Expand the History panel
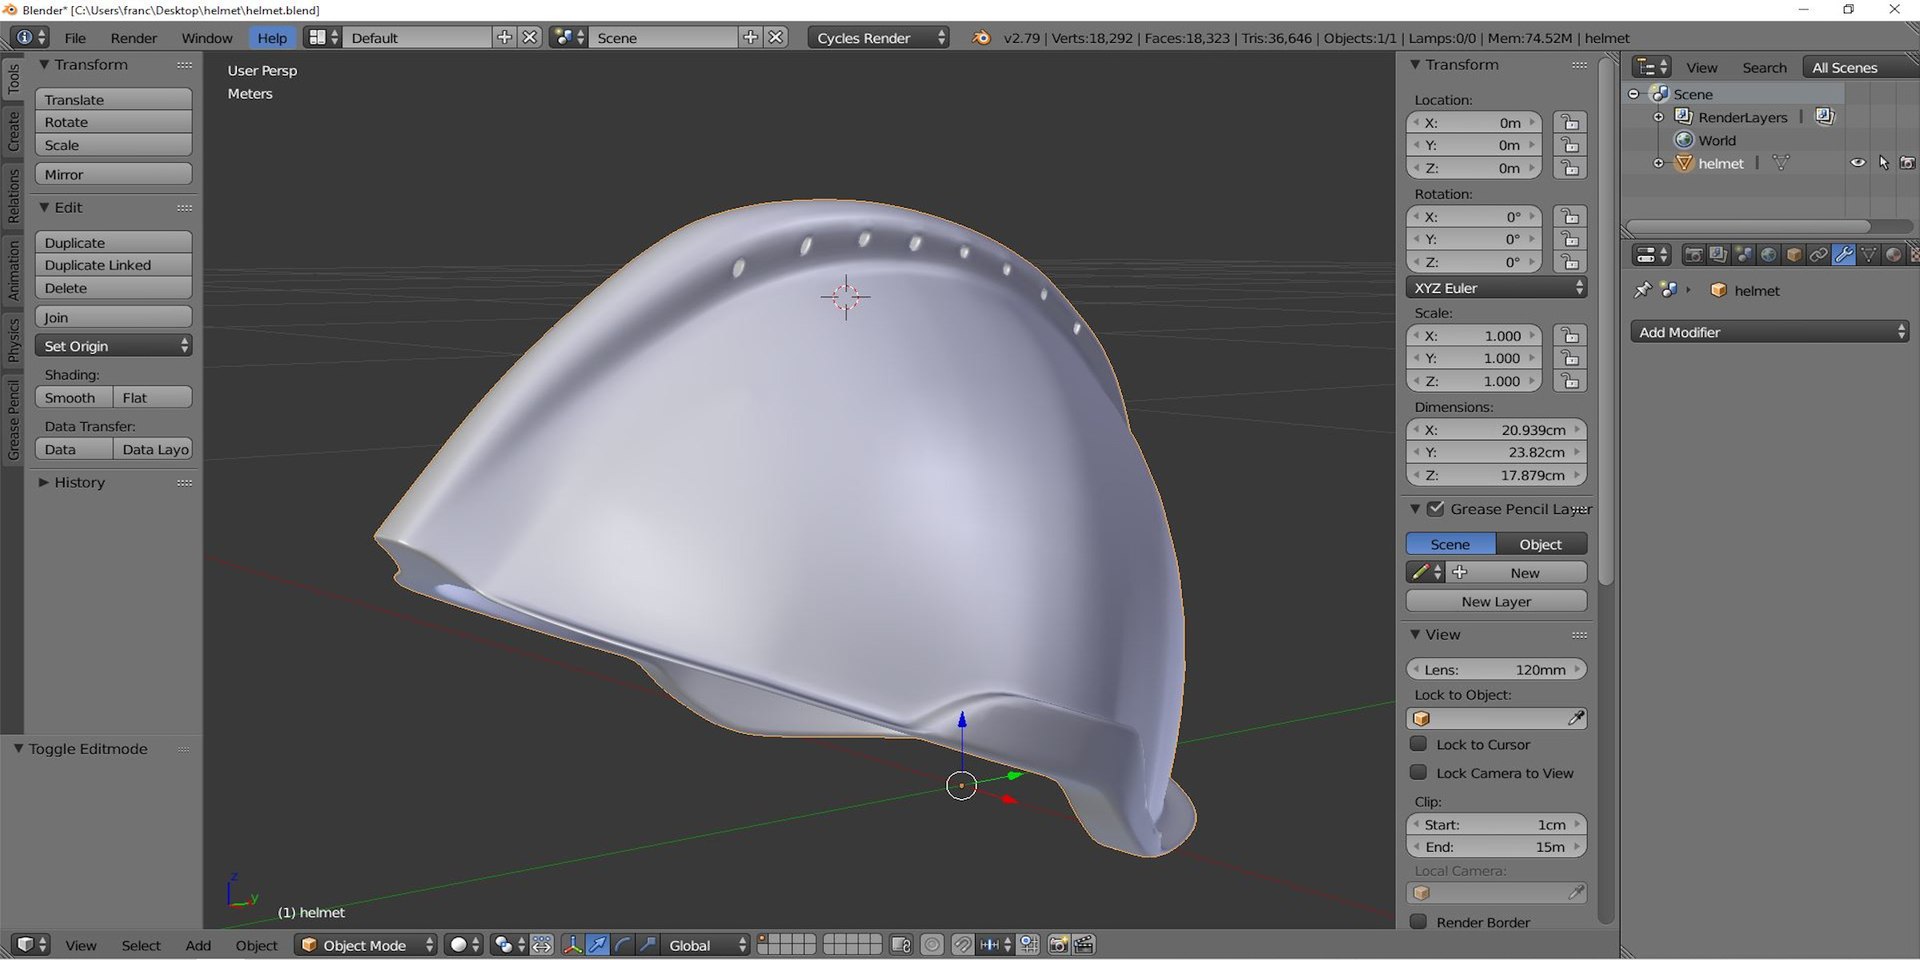The height and width of the screenshot is (960, 1920). [x=79, y=482]
